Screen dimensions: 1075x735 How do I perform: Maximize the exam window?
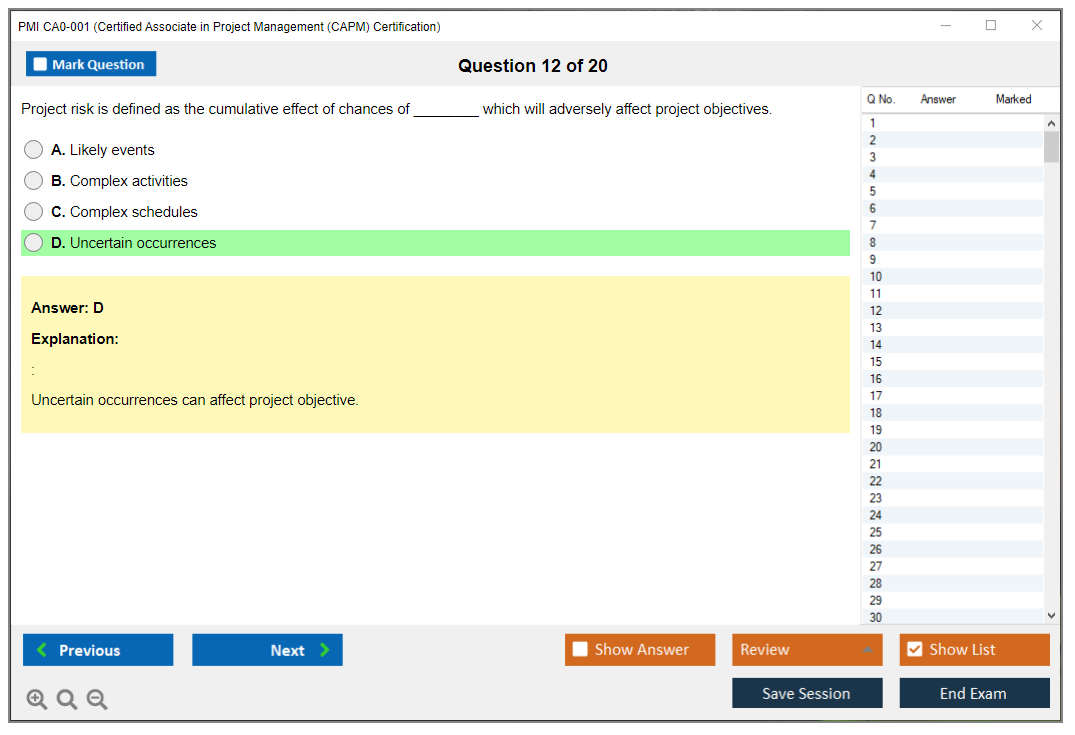pyautogui.click(x=991, y=26)
